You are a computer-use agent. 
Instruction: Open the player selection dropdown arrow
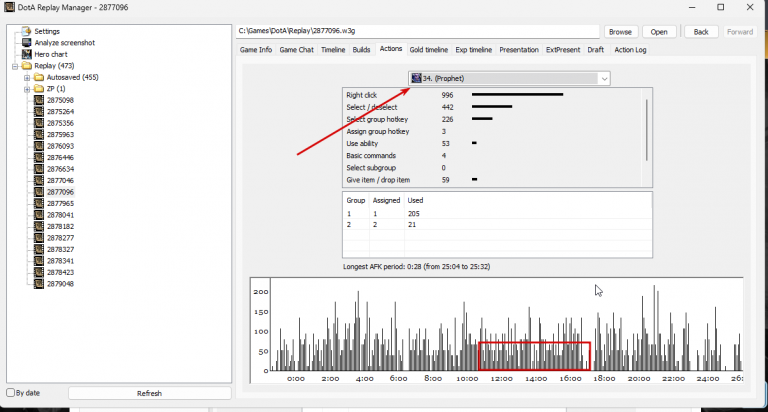click(x=604, y=78)
